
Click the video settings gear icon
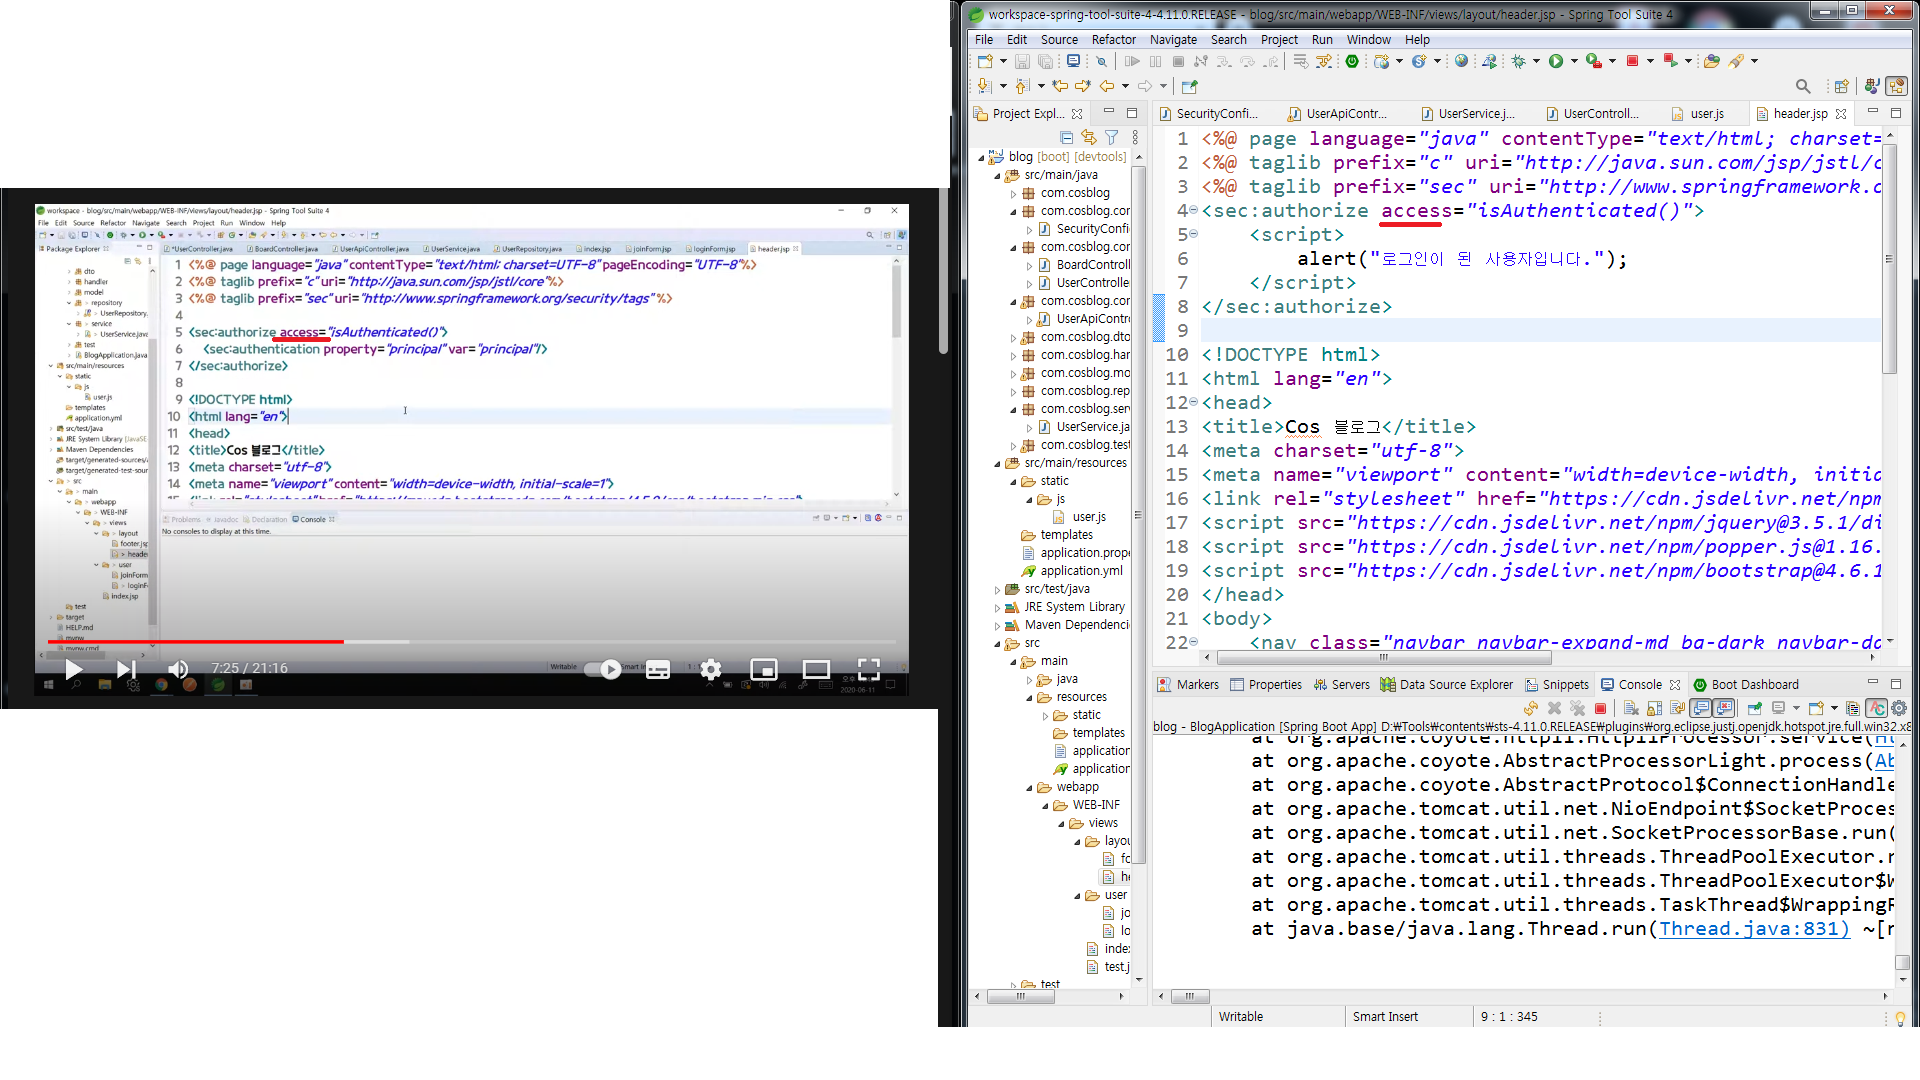click(x=710, y=669)
